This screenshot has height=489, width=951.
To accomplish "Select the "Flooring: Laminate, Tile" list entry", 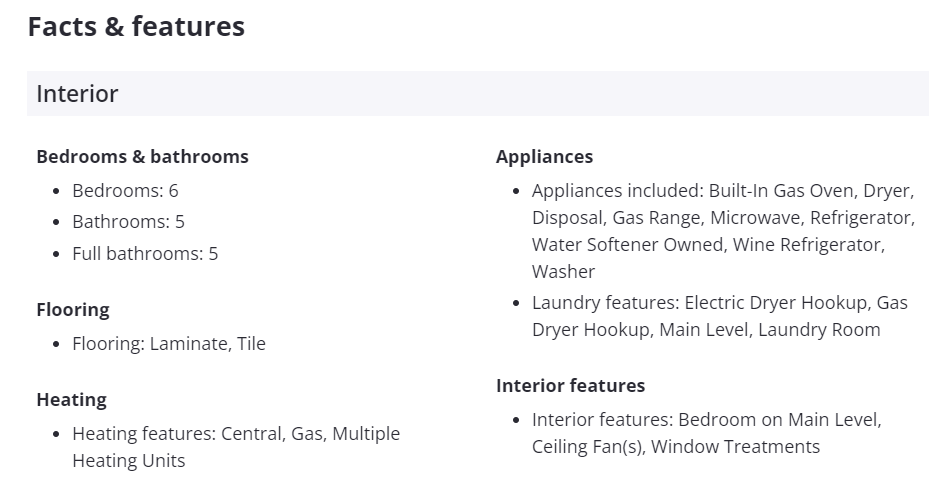I will (169, 344).
